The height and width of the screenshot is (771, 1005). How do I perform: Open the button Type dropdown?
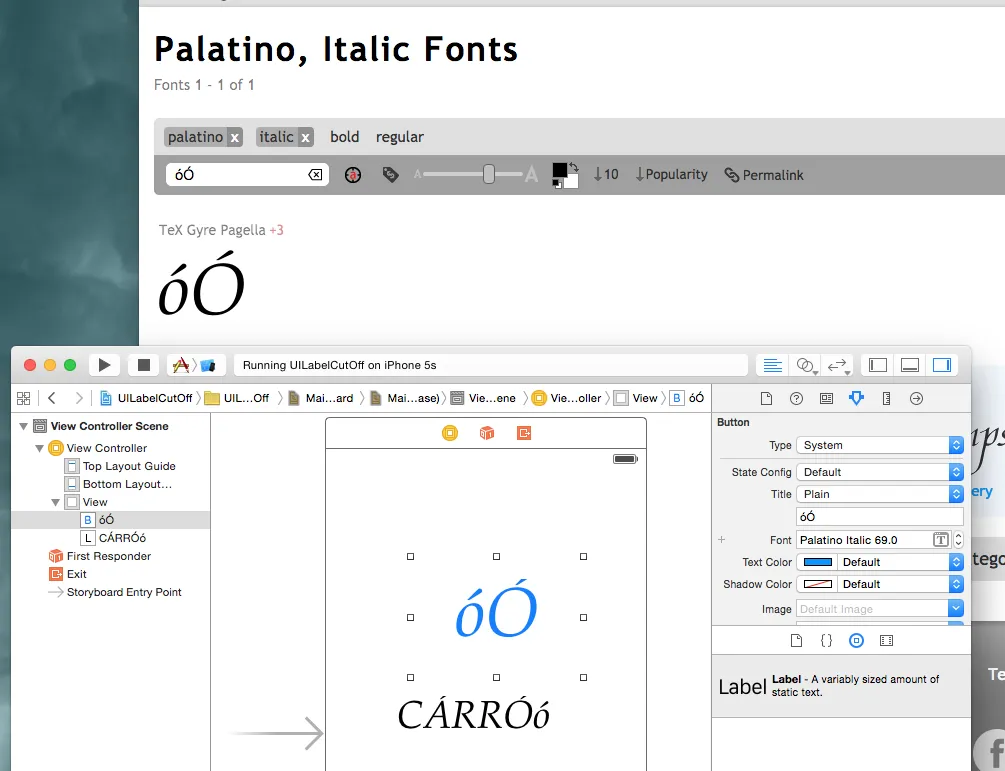click(x=880, y=445)
